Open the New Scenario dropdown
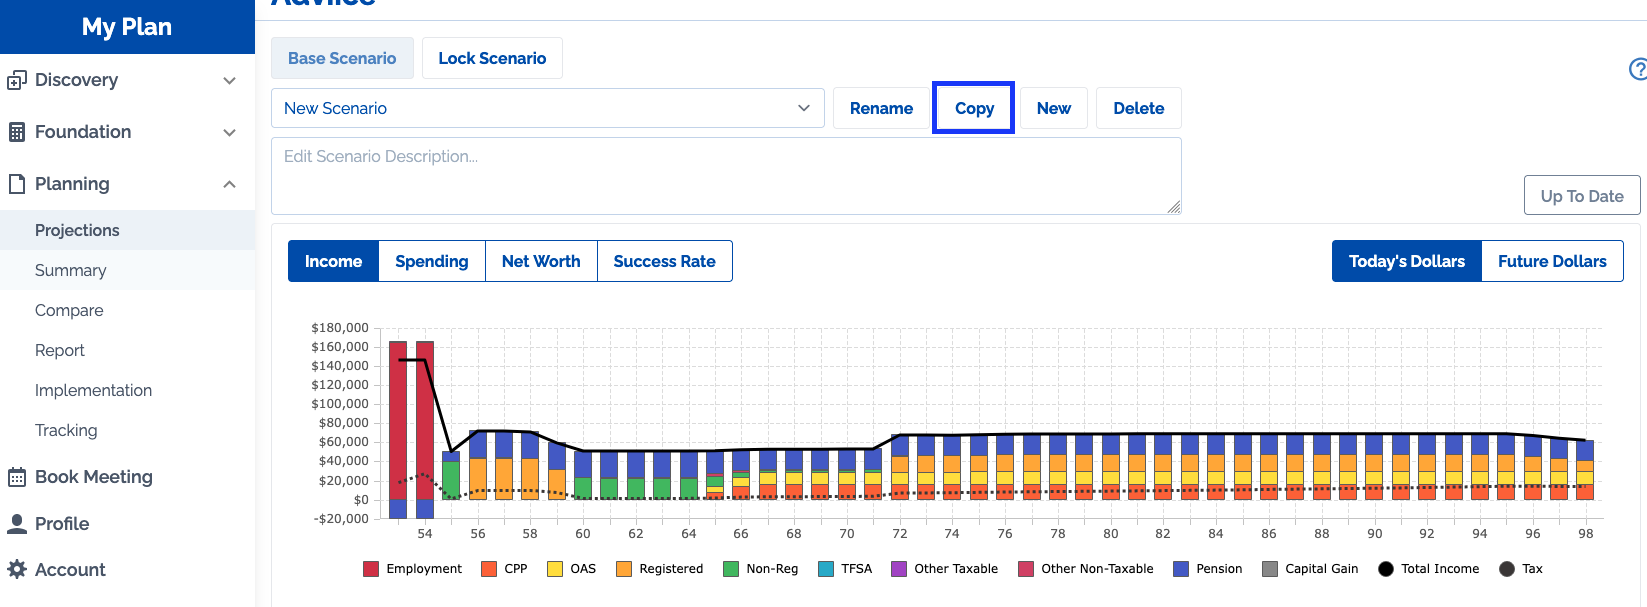This screenshot has width=1647, height=607. point(547,108)
